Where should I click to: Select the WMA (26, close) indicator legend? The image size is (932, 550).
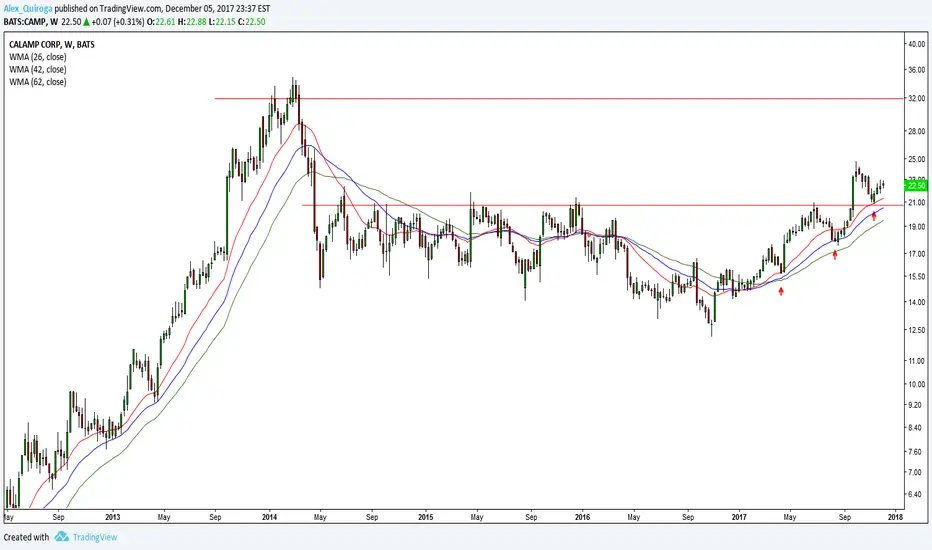37,57
